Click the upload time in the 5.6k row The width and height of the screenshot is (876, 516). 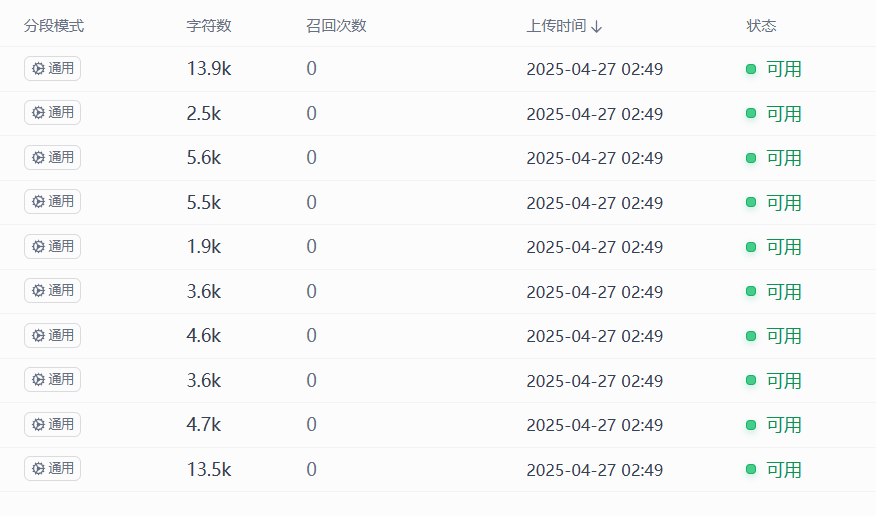(594, 158)
